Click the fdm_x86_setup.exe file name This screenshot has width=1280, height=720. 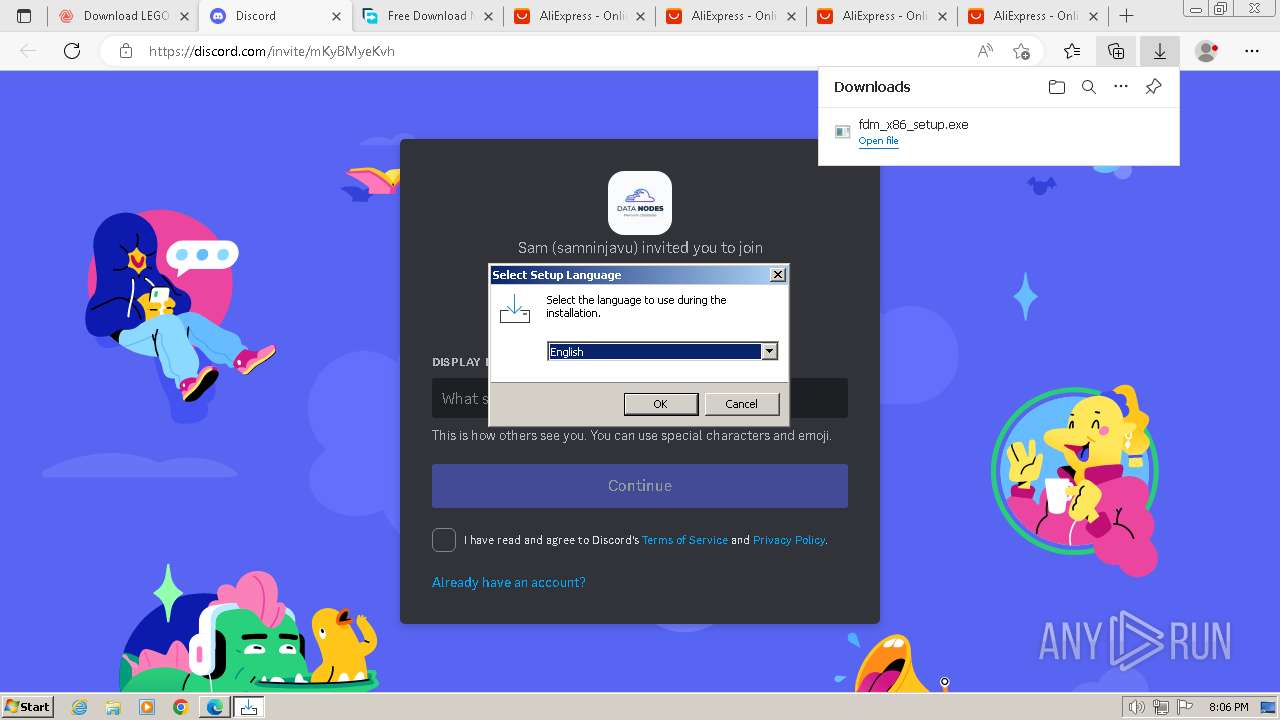(913, 125)
